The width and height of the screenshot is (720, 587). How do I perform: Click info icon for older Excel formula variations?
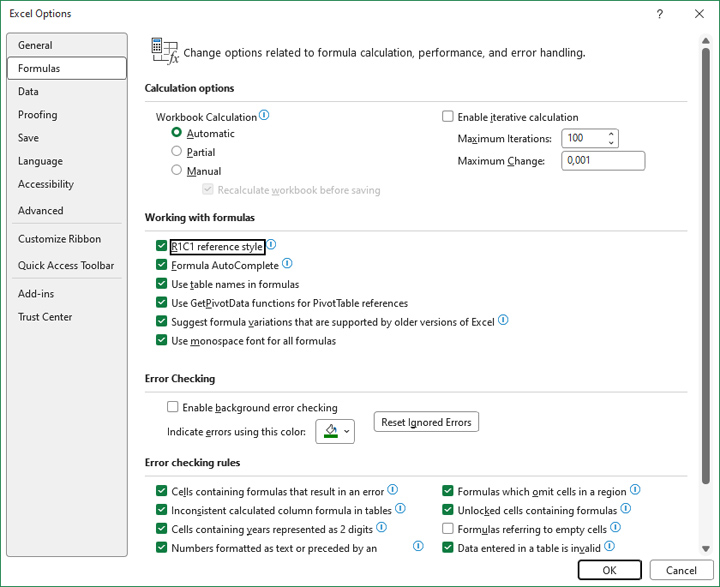tap(503, 321)
